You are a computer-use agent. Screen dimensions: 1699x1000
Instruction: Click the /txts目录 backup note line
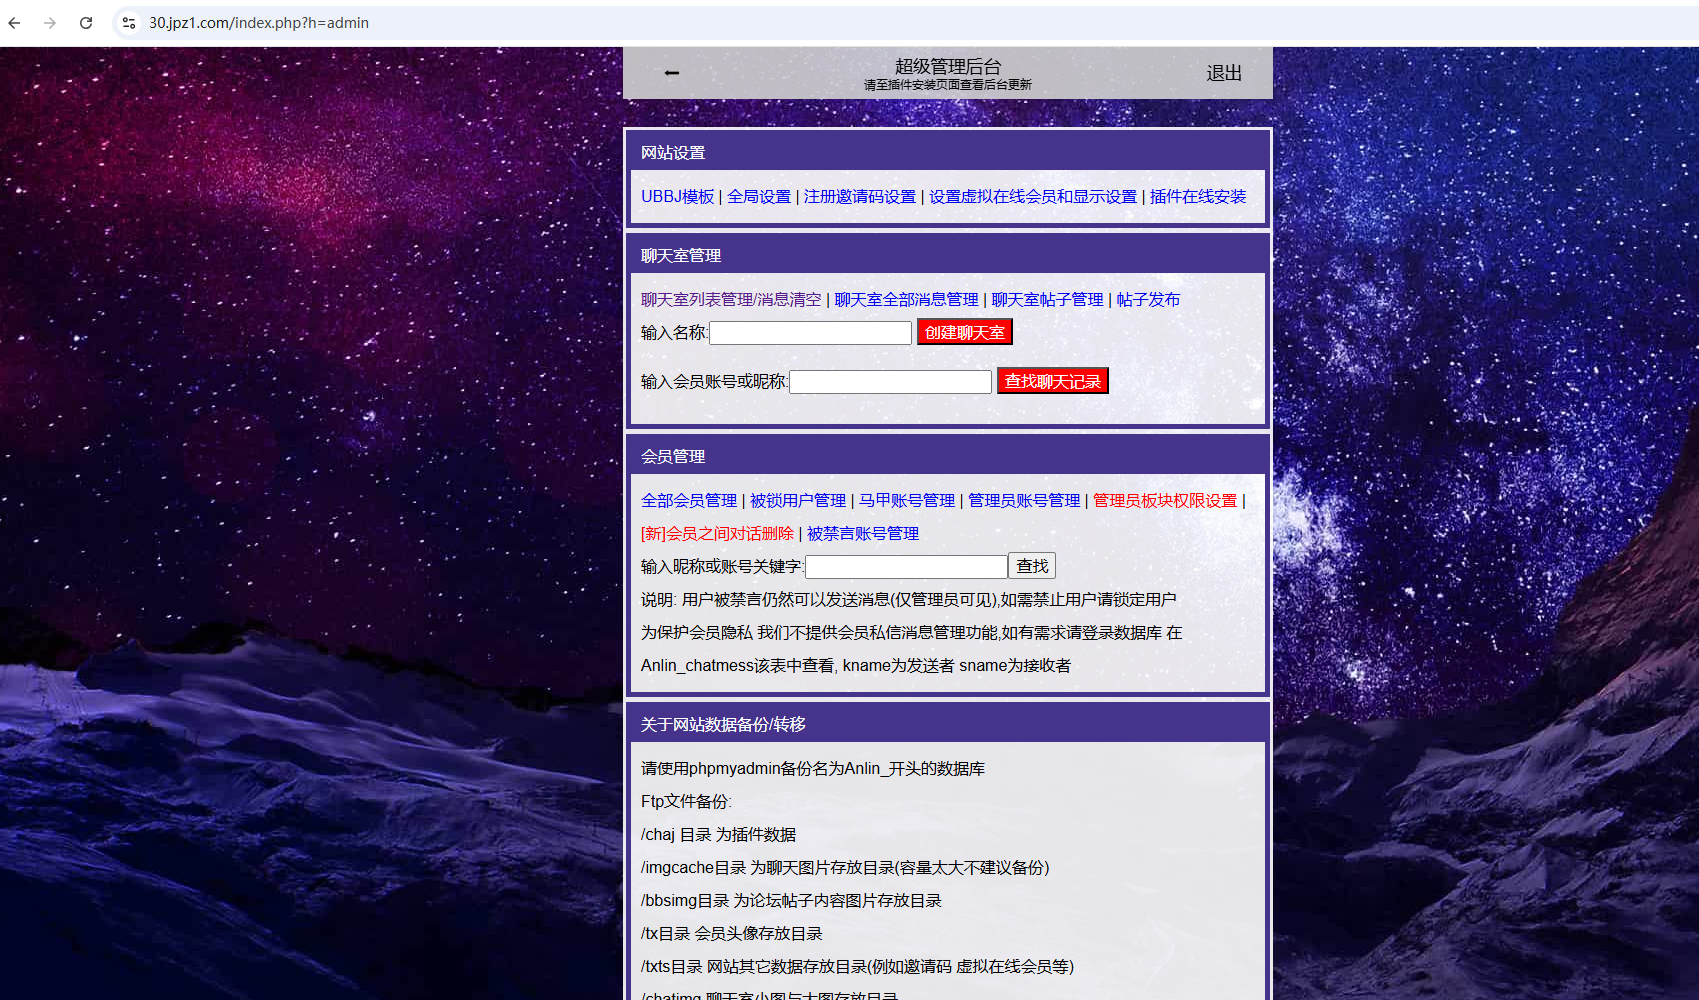pos(857,967)
